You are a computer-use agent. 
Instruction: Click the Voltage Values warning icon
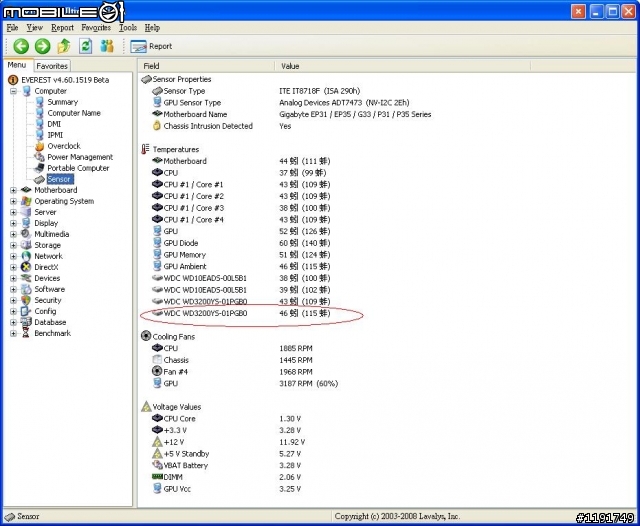pos(146,407)
